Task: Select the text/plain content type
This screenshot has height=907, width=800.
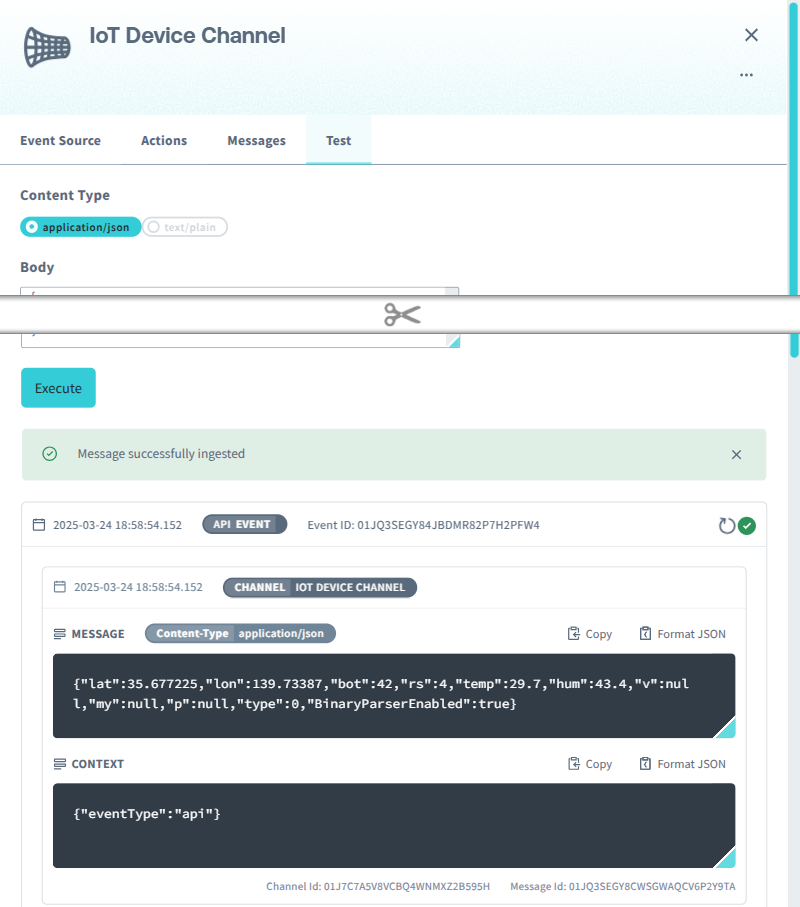Action: click(184, 227)
